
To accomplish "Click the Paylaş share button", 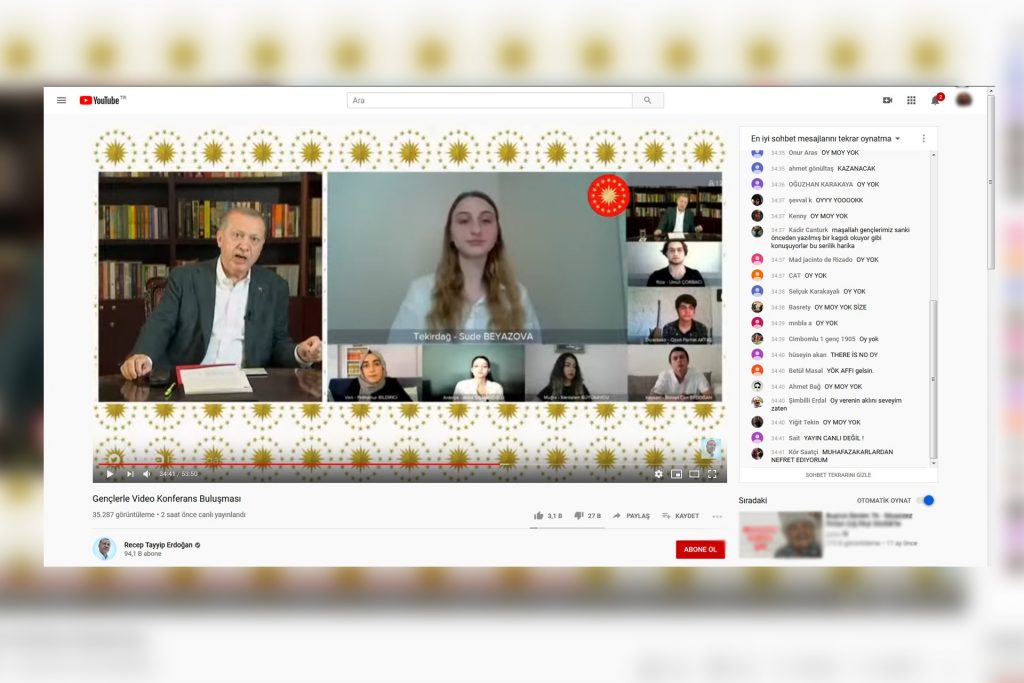I will pos(631,516).
